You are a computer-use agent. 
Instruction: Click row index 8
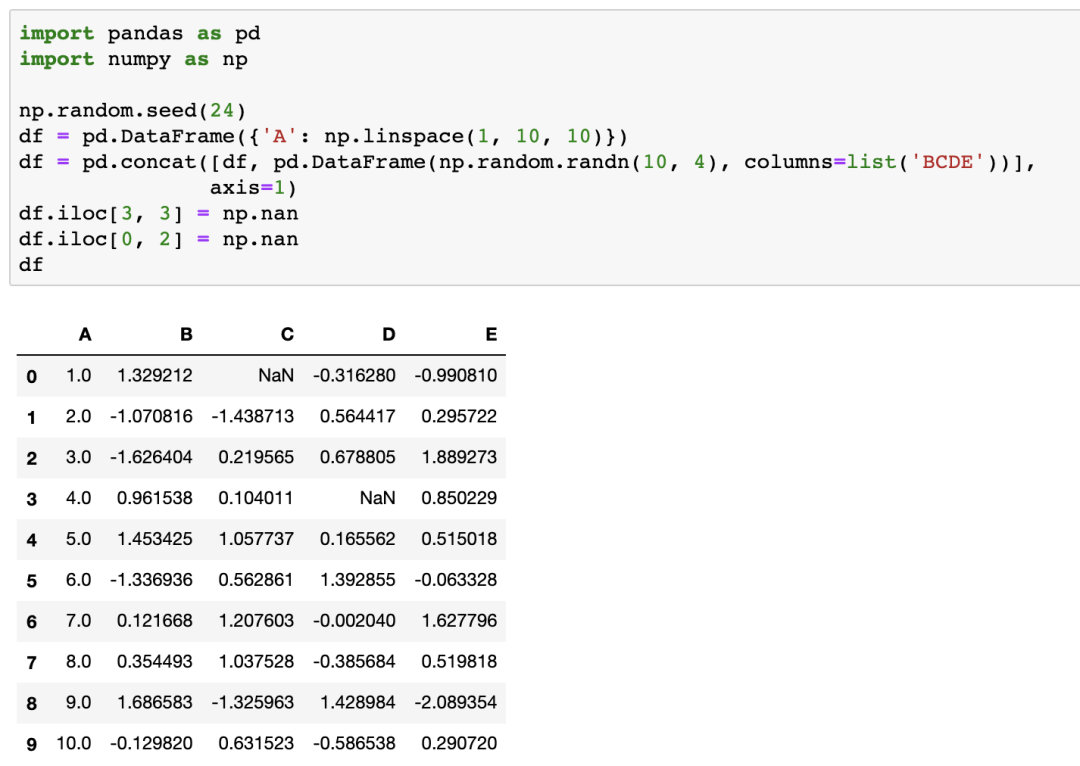coord(32,703)
